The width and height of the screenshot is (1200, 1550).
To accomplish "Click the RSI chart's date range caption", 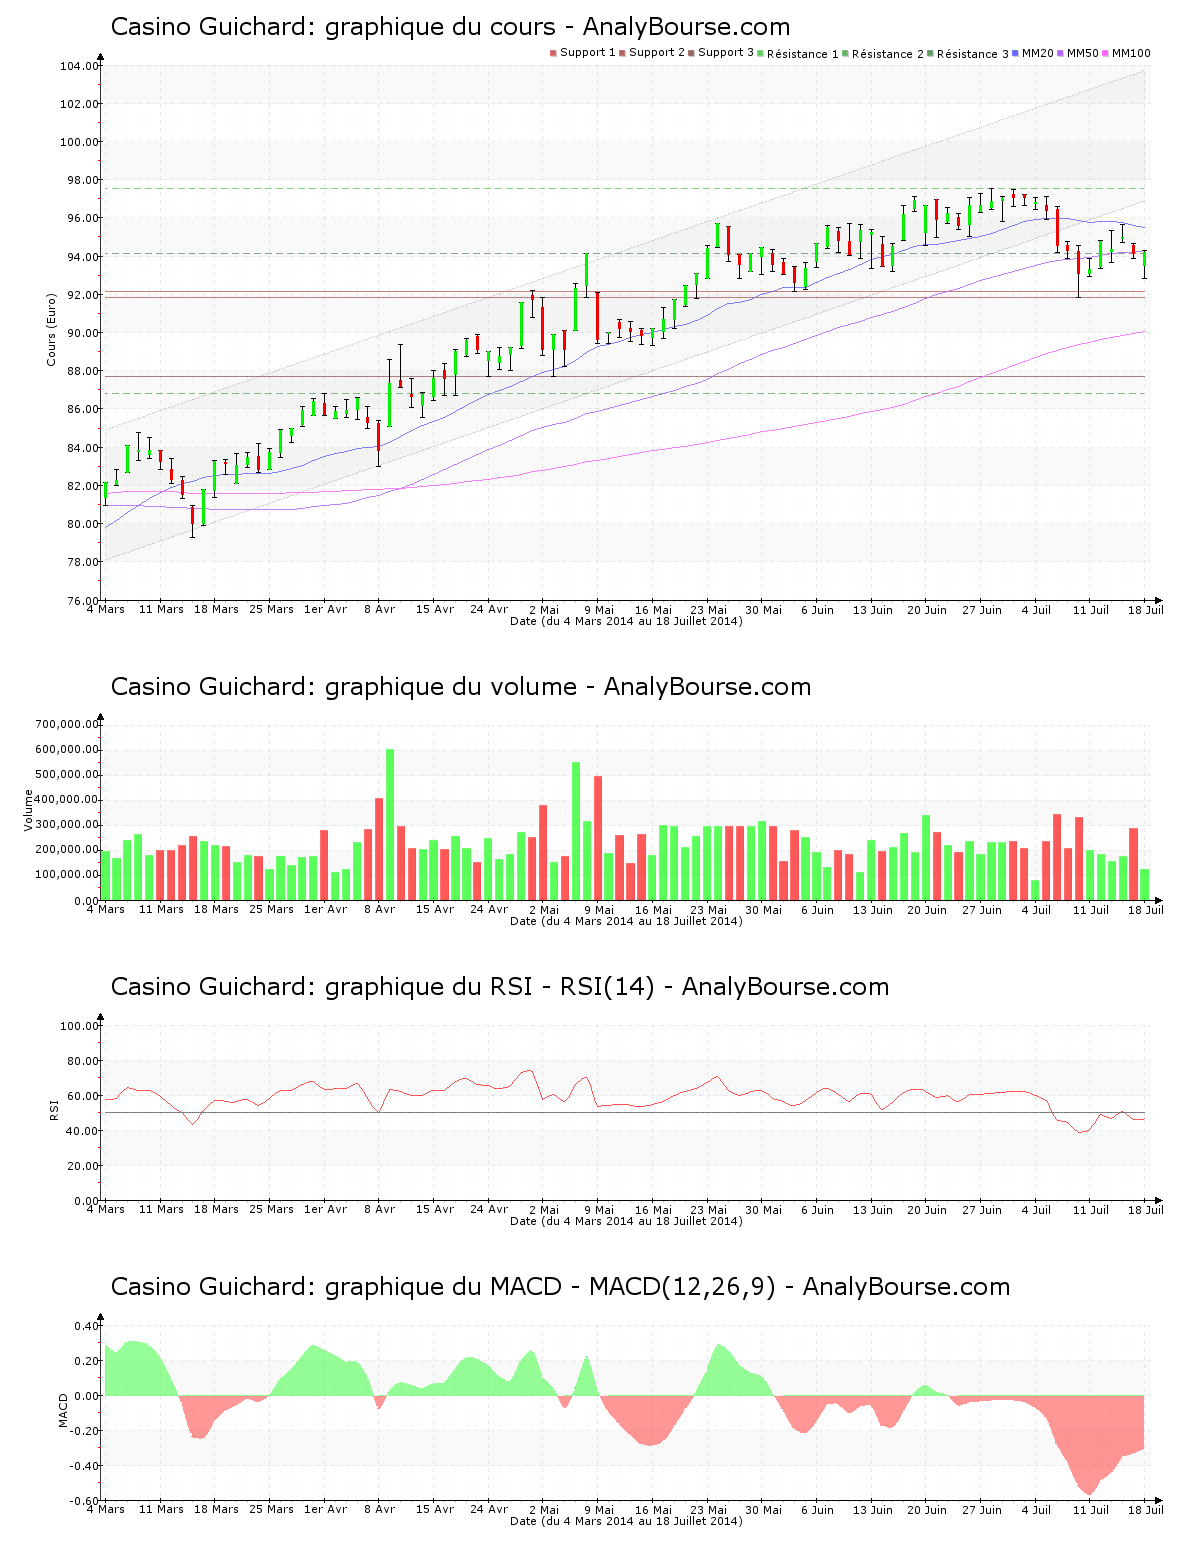I will coord(626,1221).
